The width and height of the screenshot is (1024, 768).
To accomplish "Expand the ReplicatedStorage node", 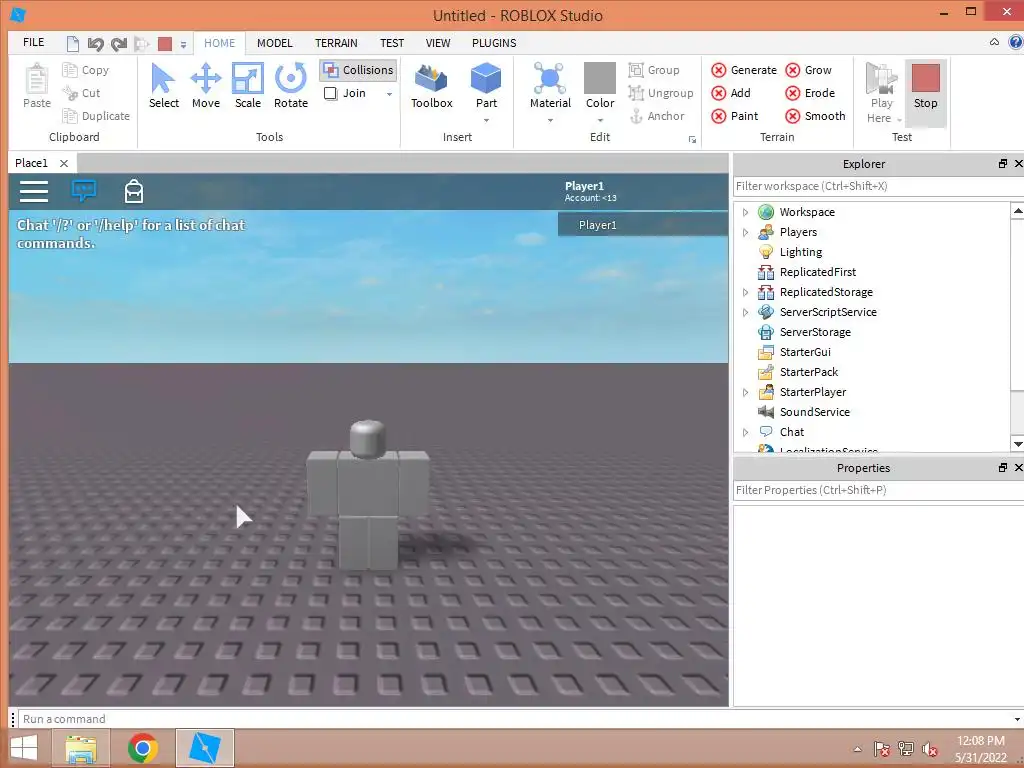I will coord(745,292).
